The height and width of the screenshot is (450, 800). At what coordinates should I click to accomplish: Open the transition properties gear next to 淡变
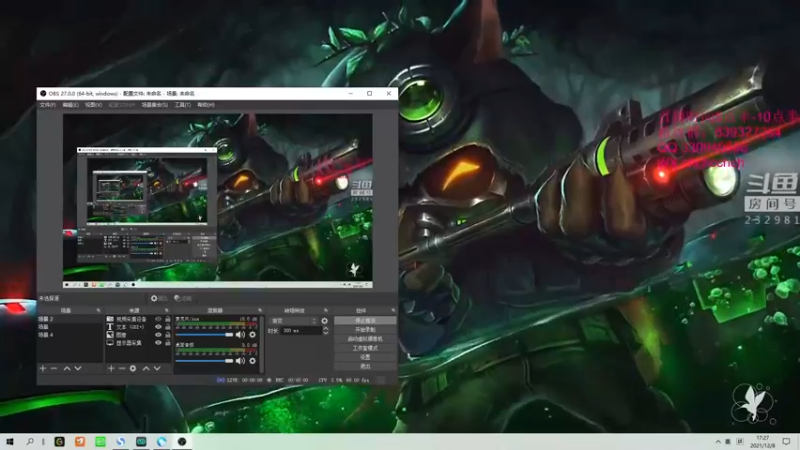[x=324, y=321]
